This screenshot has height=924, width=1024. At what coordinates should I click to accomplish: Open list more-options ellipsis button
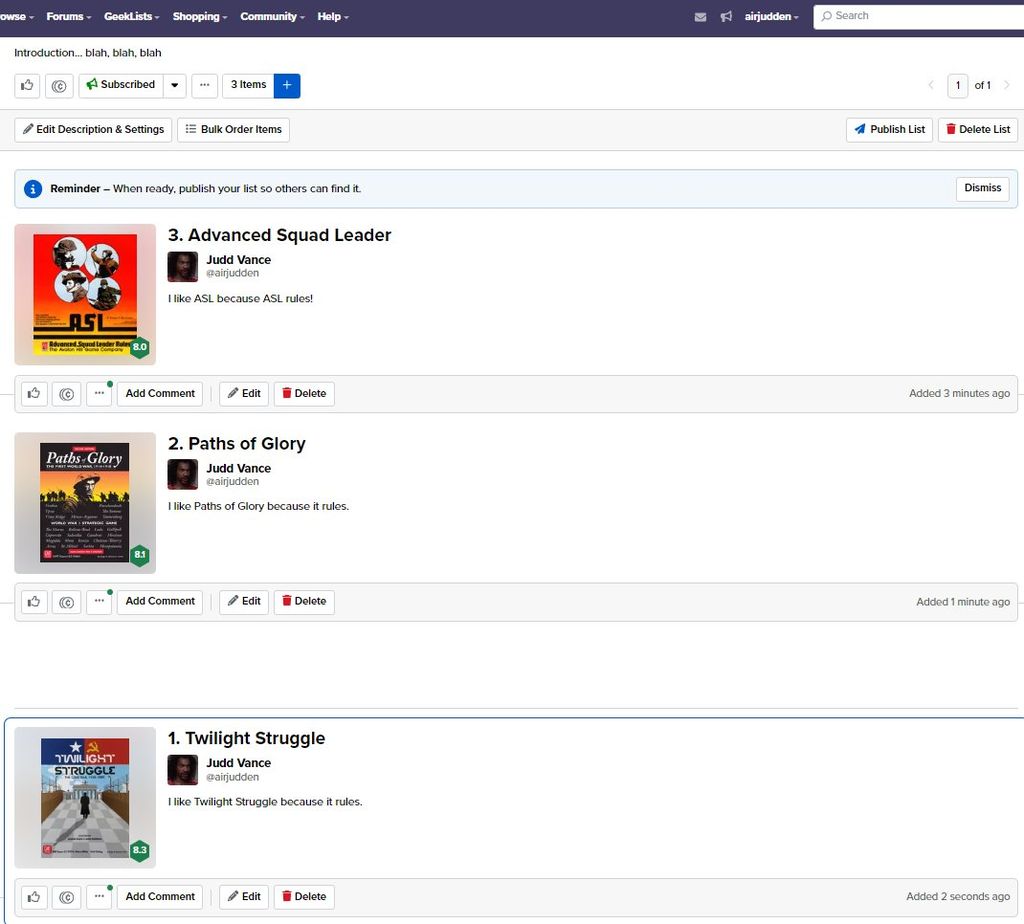[x=204, y=86]
